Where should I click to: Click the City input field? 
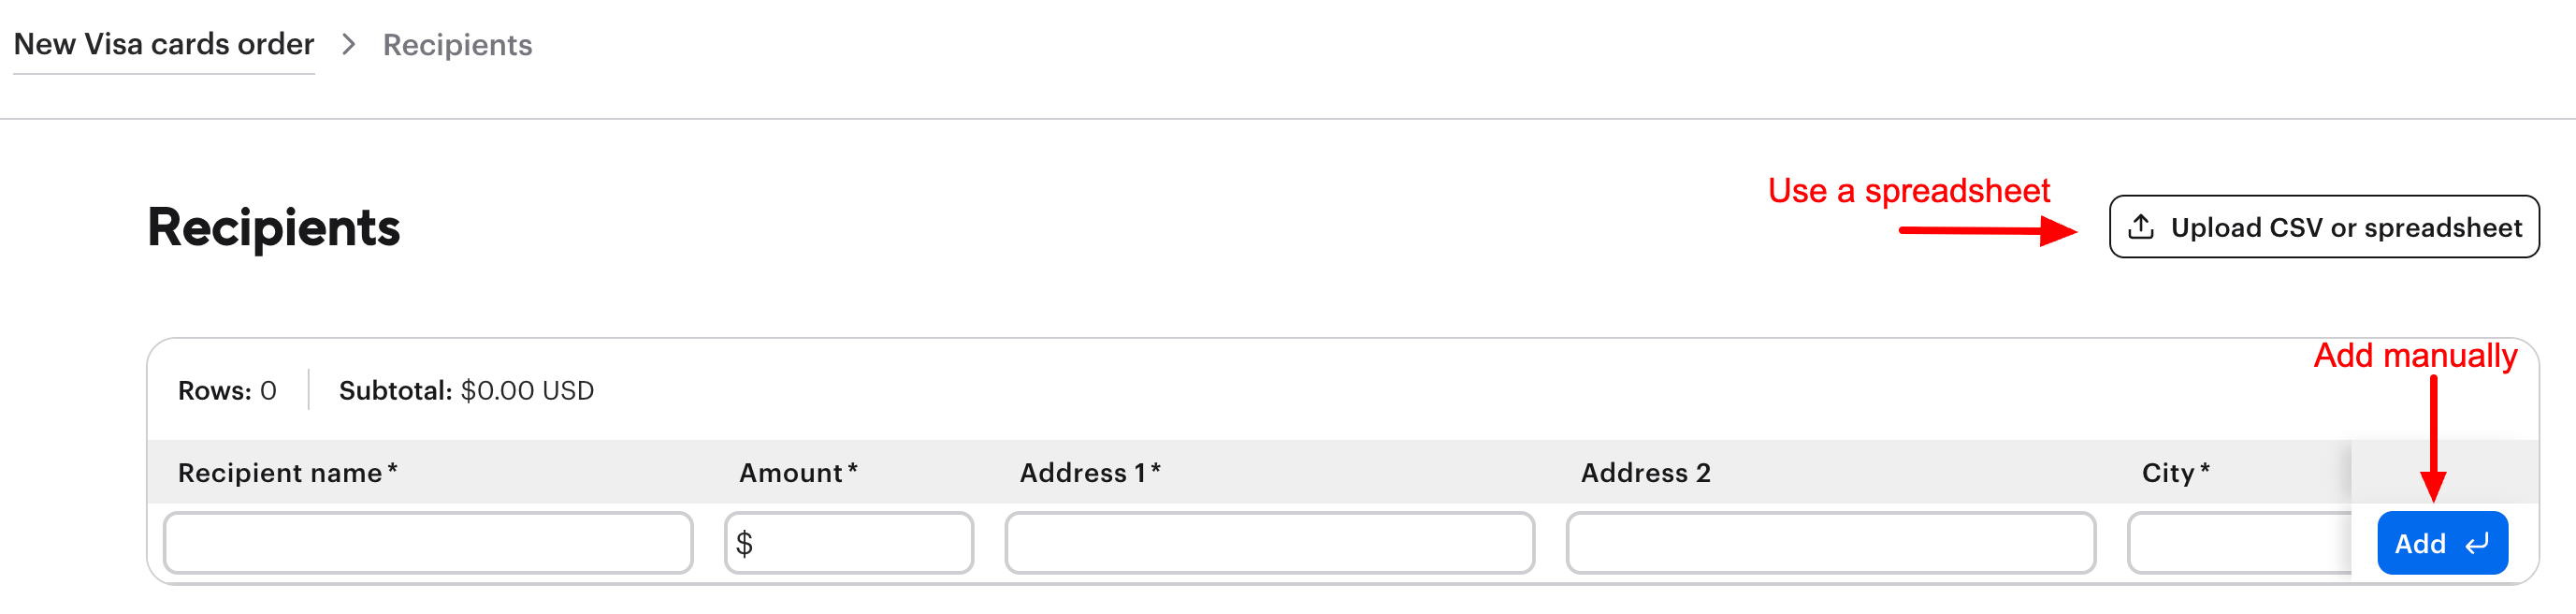[2240, 544]
